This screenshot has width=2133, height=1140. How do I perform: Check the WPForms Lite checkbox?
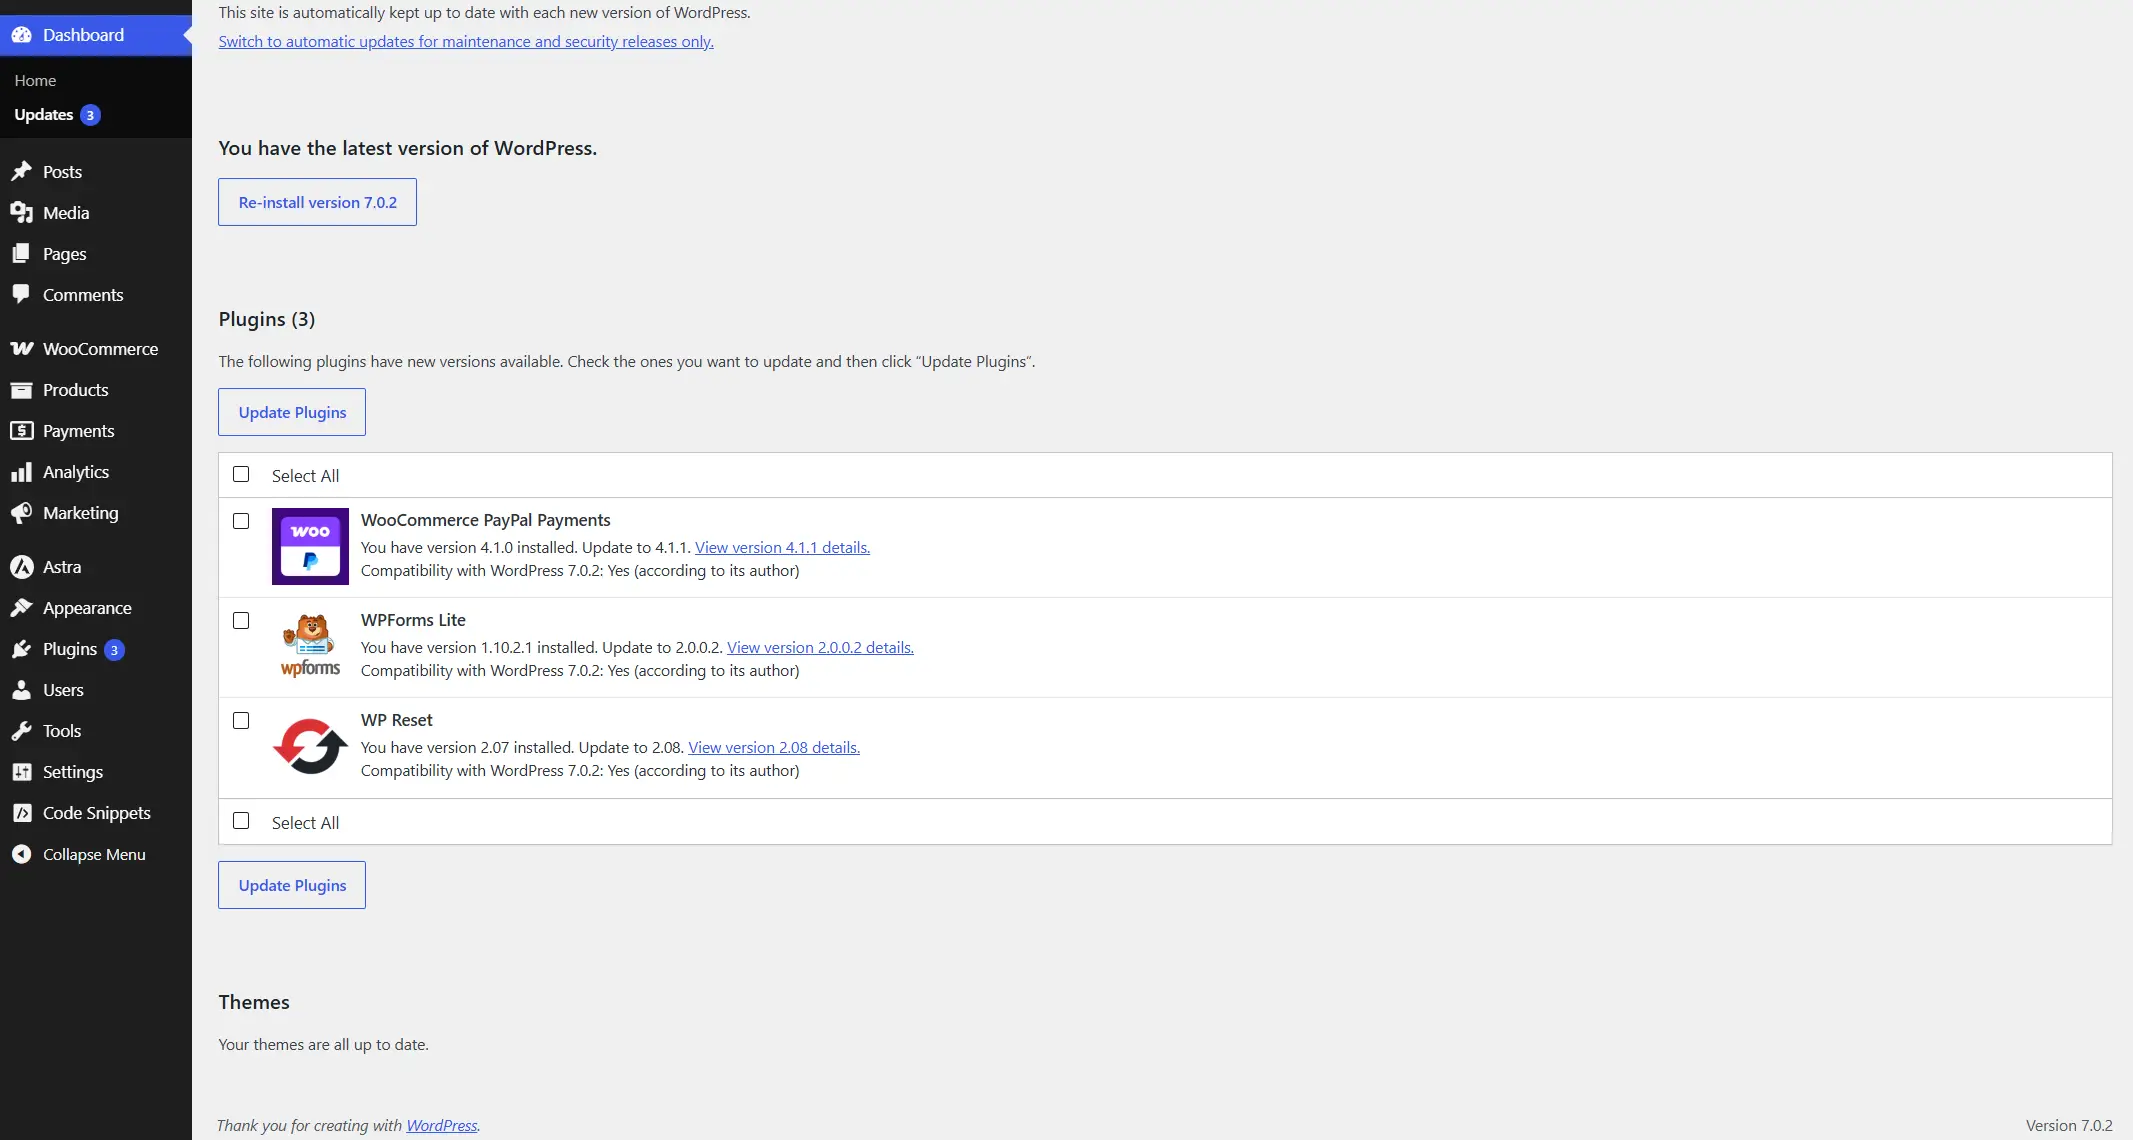(241, 621)
